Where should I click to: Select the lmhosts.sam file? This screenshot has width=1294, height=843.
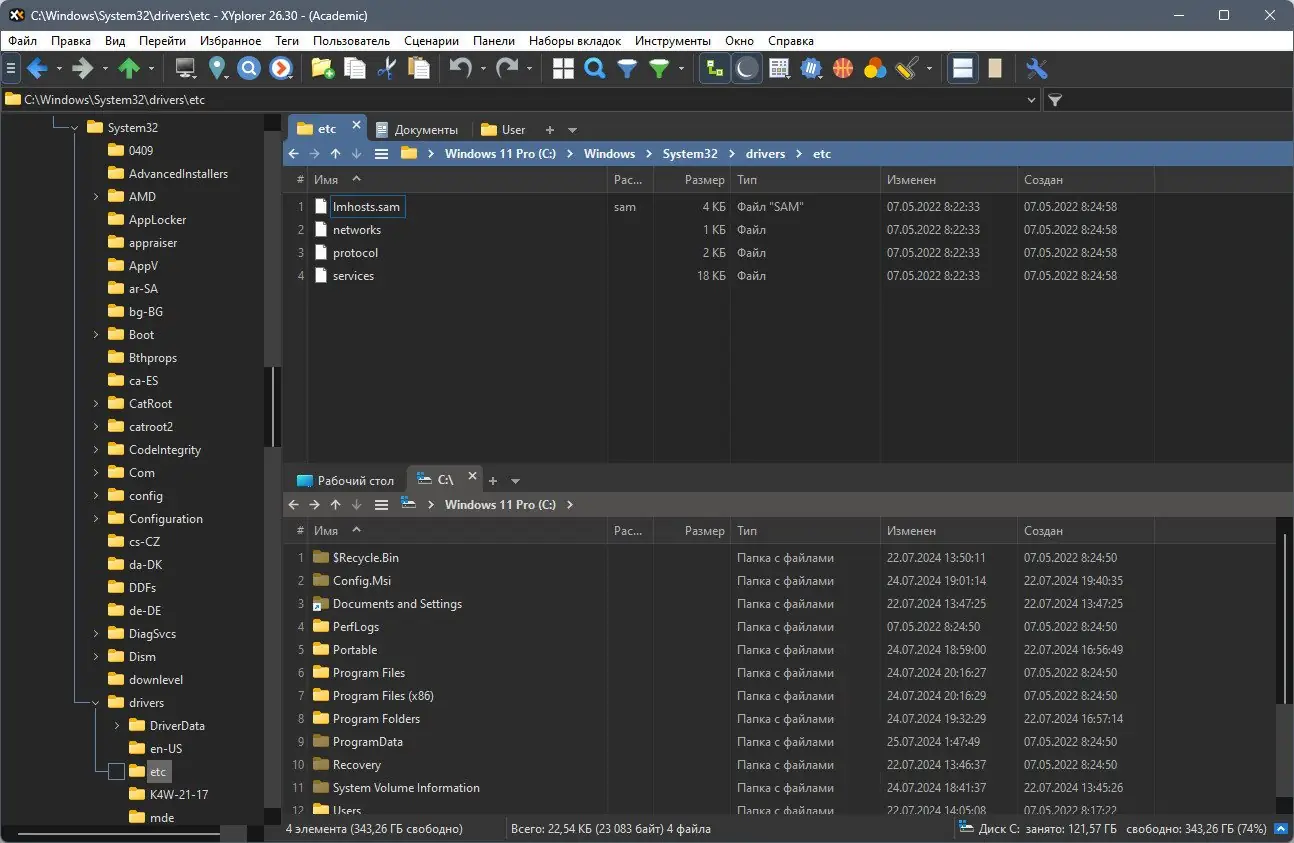pos(366,207)
